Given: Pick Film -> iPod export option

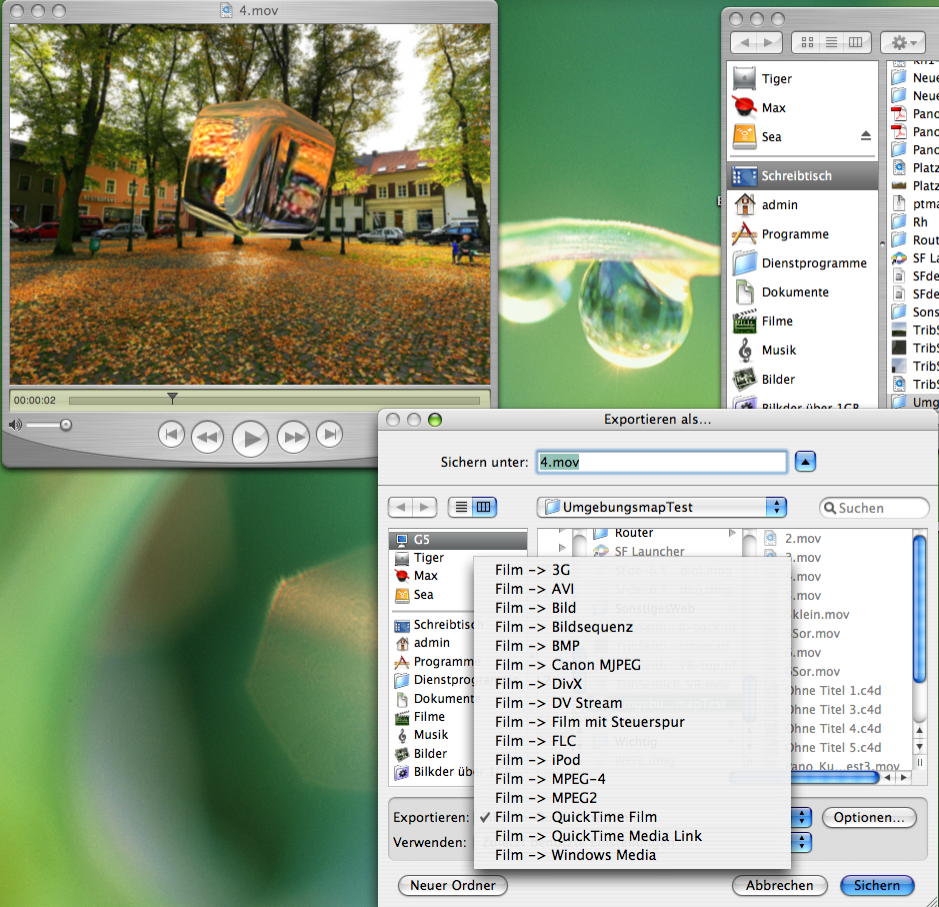Looking at the screenshot, I should (x=537, y=760).
